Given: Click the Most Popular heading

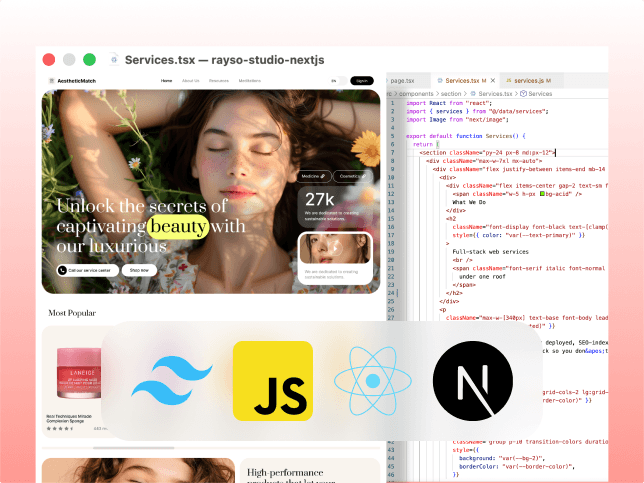Looking at the screenshot, I should point(72,313).
